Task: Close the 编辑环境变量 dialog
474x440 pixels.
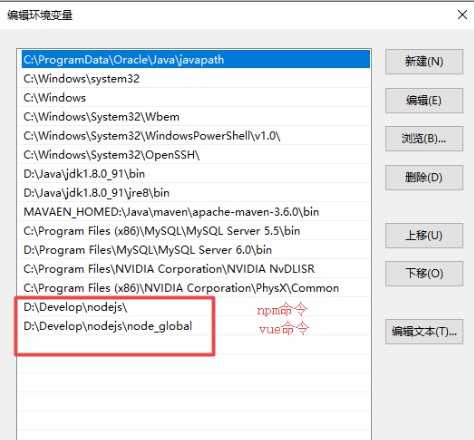Action: tap(462, 15)
